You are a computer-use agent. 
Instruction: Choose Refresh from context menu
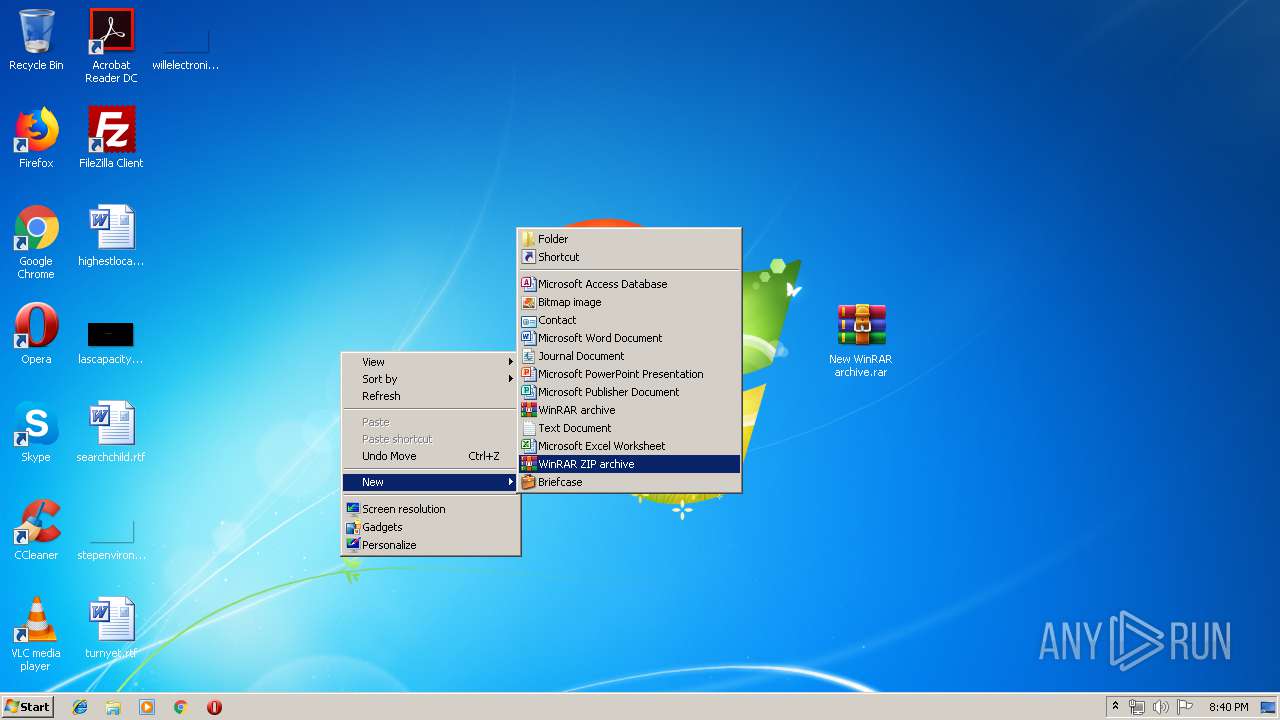[430, 396]
